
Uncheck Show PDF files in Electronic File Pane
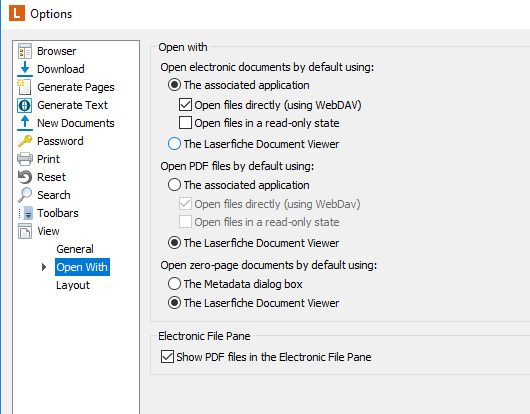[x=167, y=357]
